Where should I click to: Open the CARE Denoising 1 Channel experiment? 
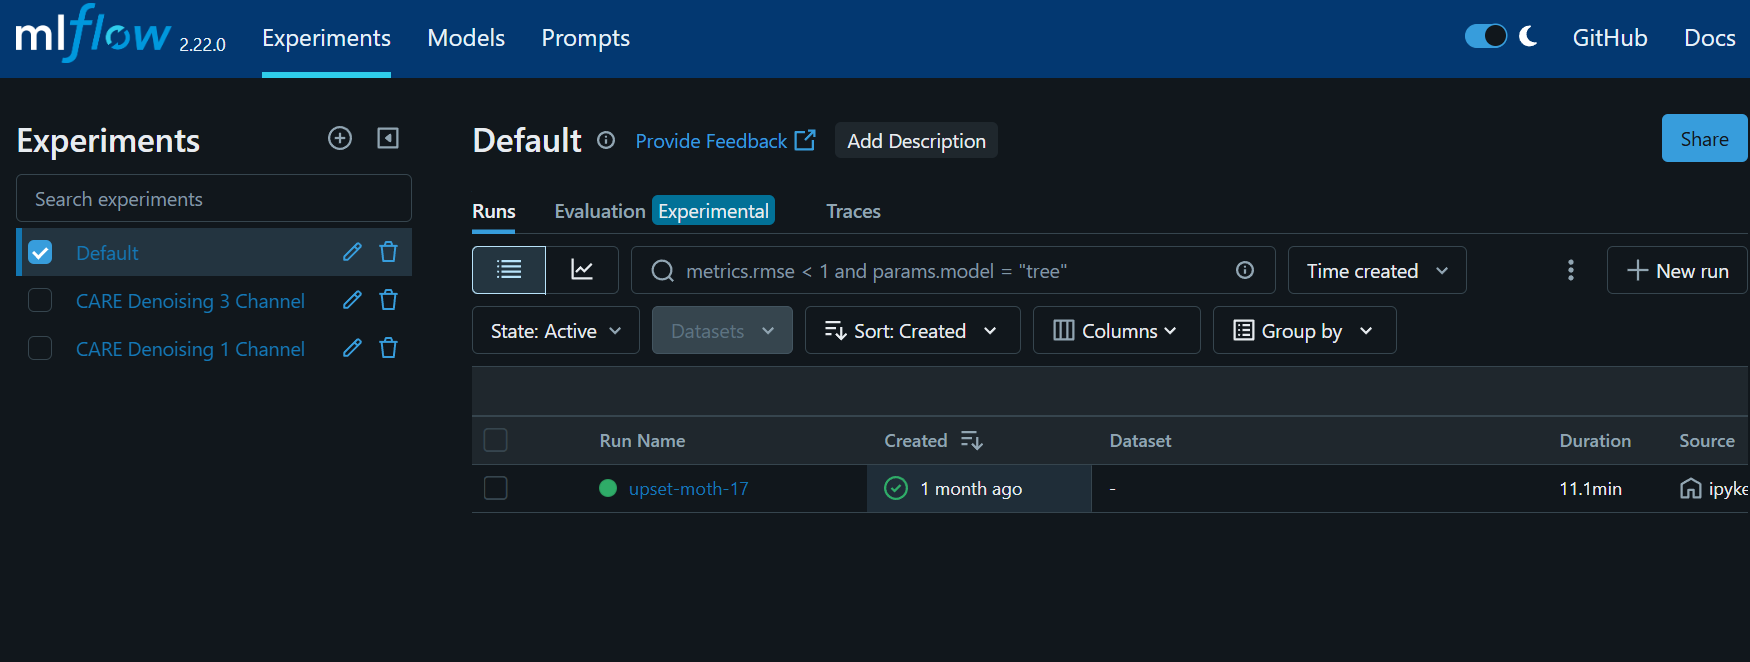click(190, 349)
